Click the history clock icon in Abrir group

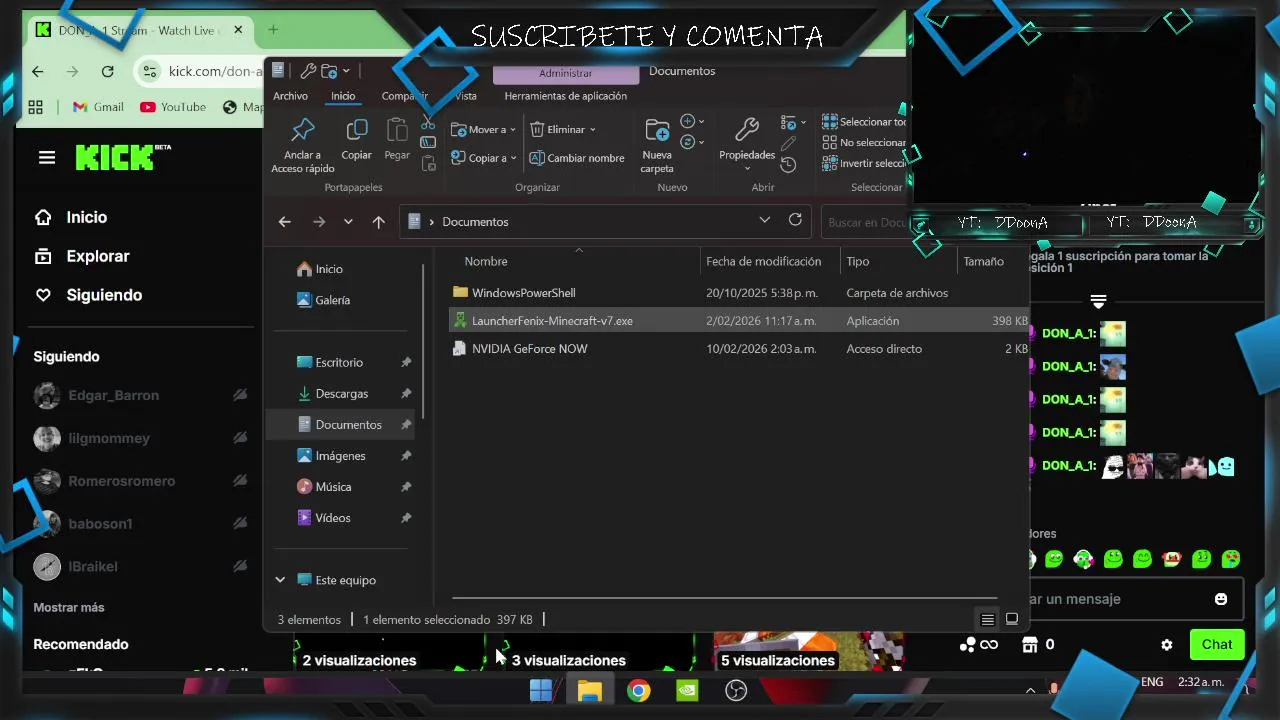pos(788,165)
